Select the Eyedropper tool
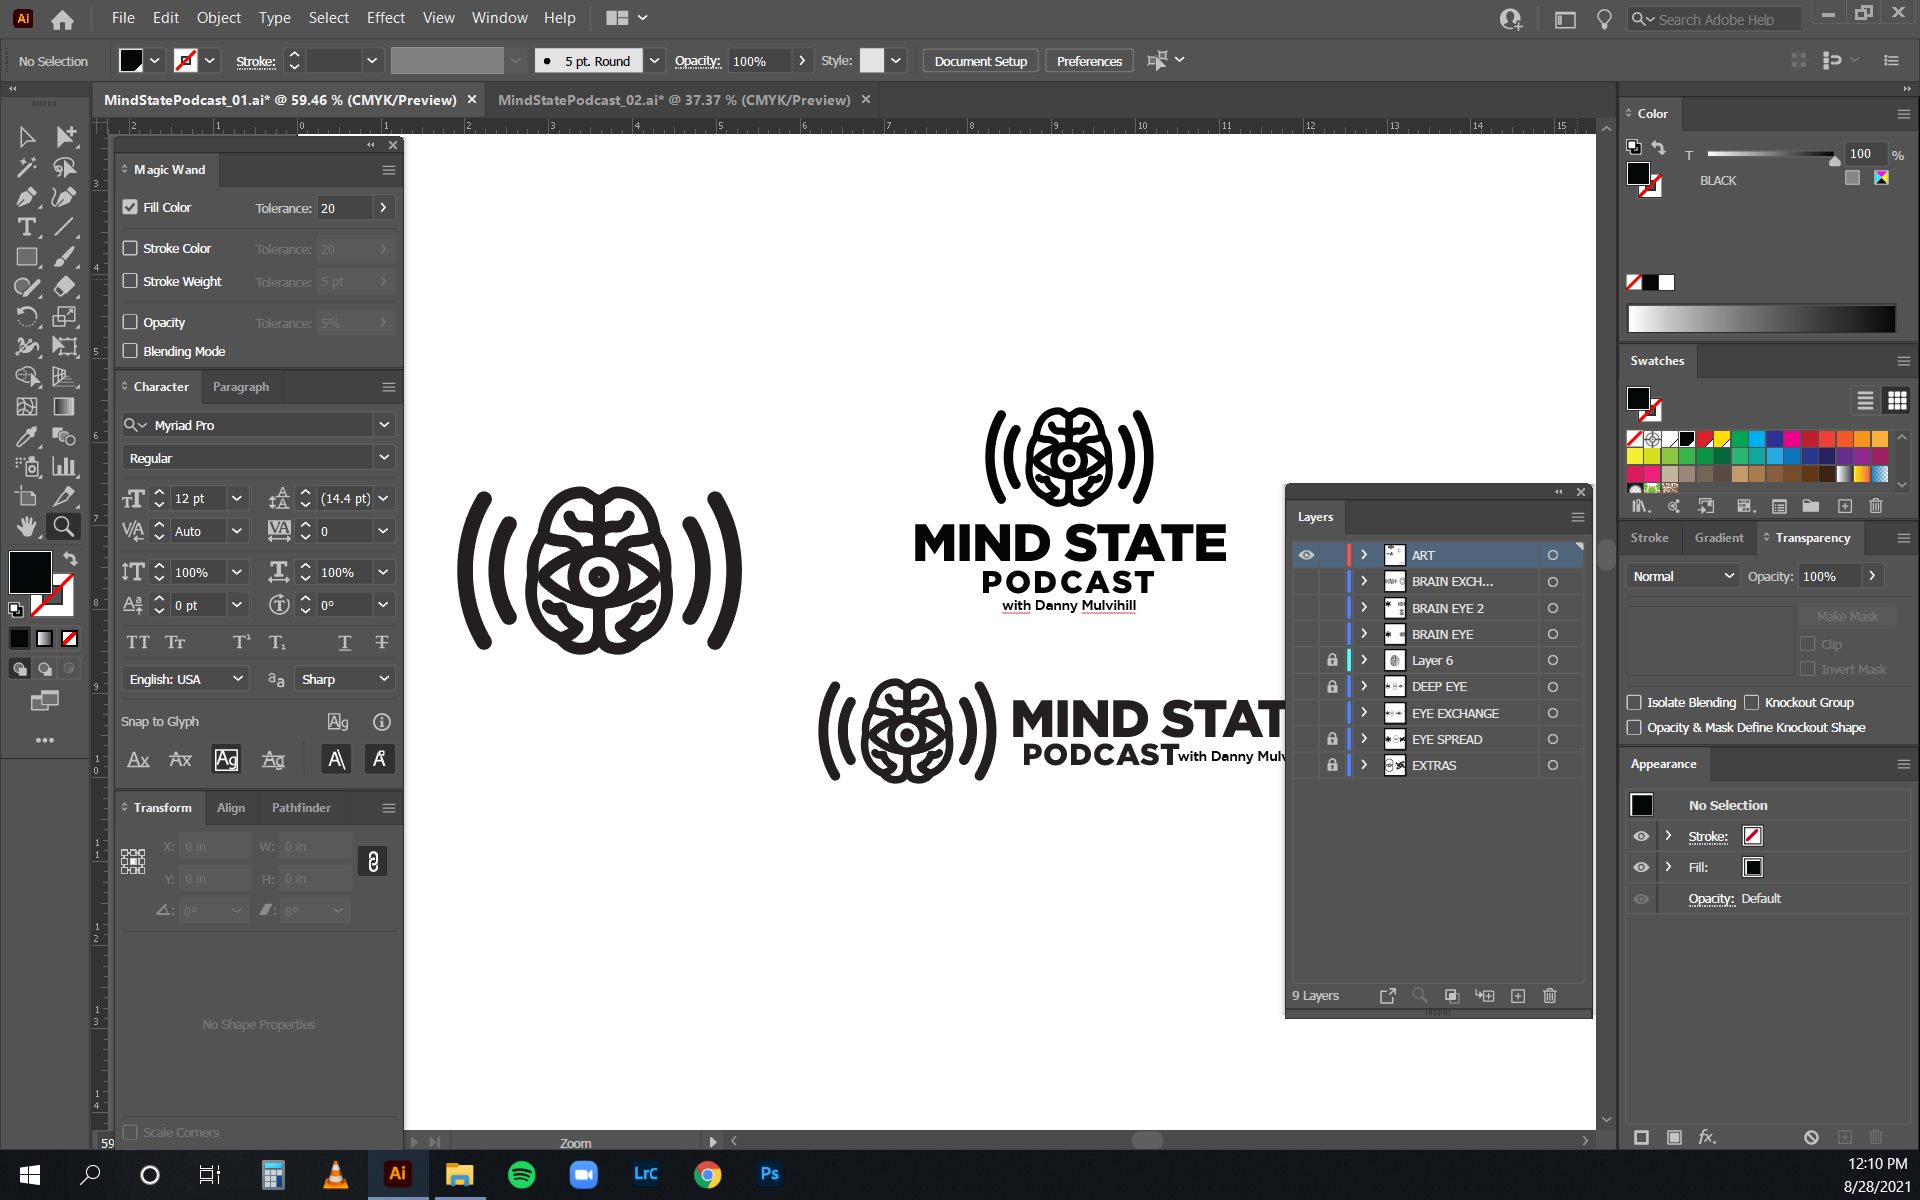The image size is (1920, 1200). 27,437
